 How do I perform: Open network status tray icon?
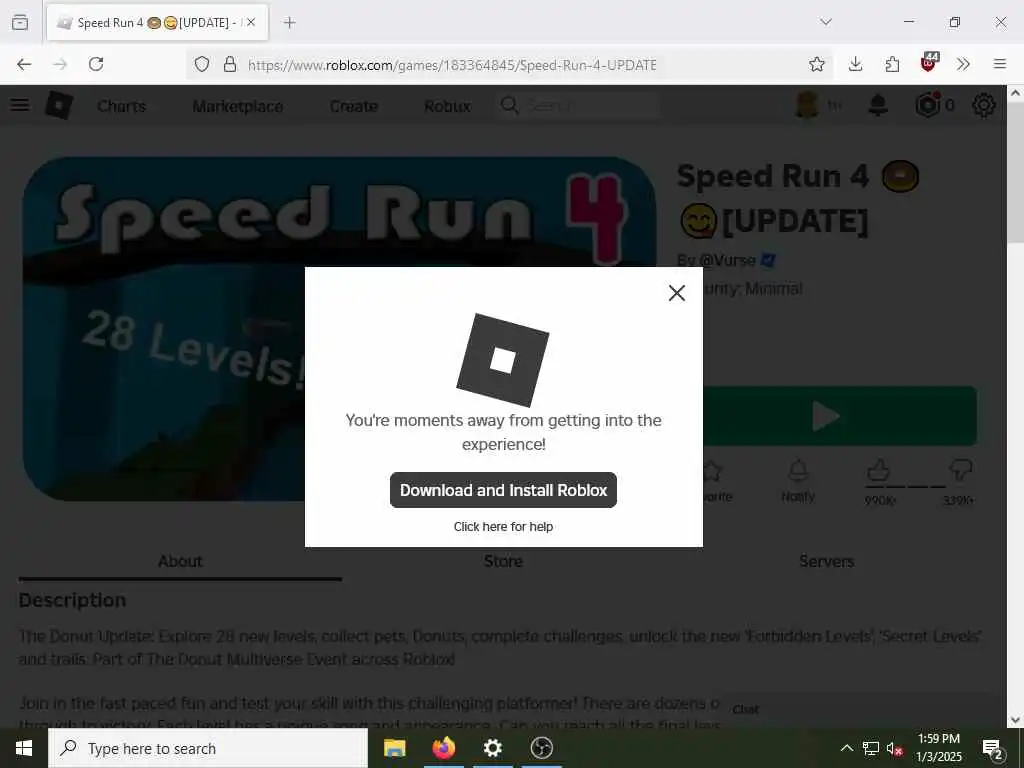[x=871, y=748]
